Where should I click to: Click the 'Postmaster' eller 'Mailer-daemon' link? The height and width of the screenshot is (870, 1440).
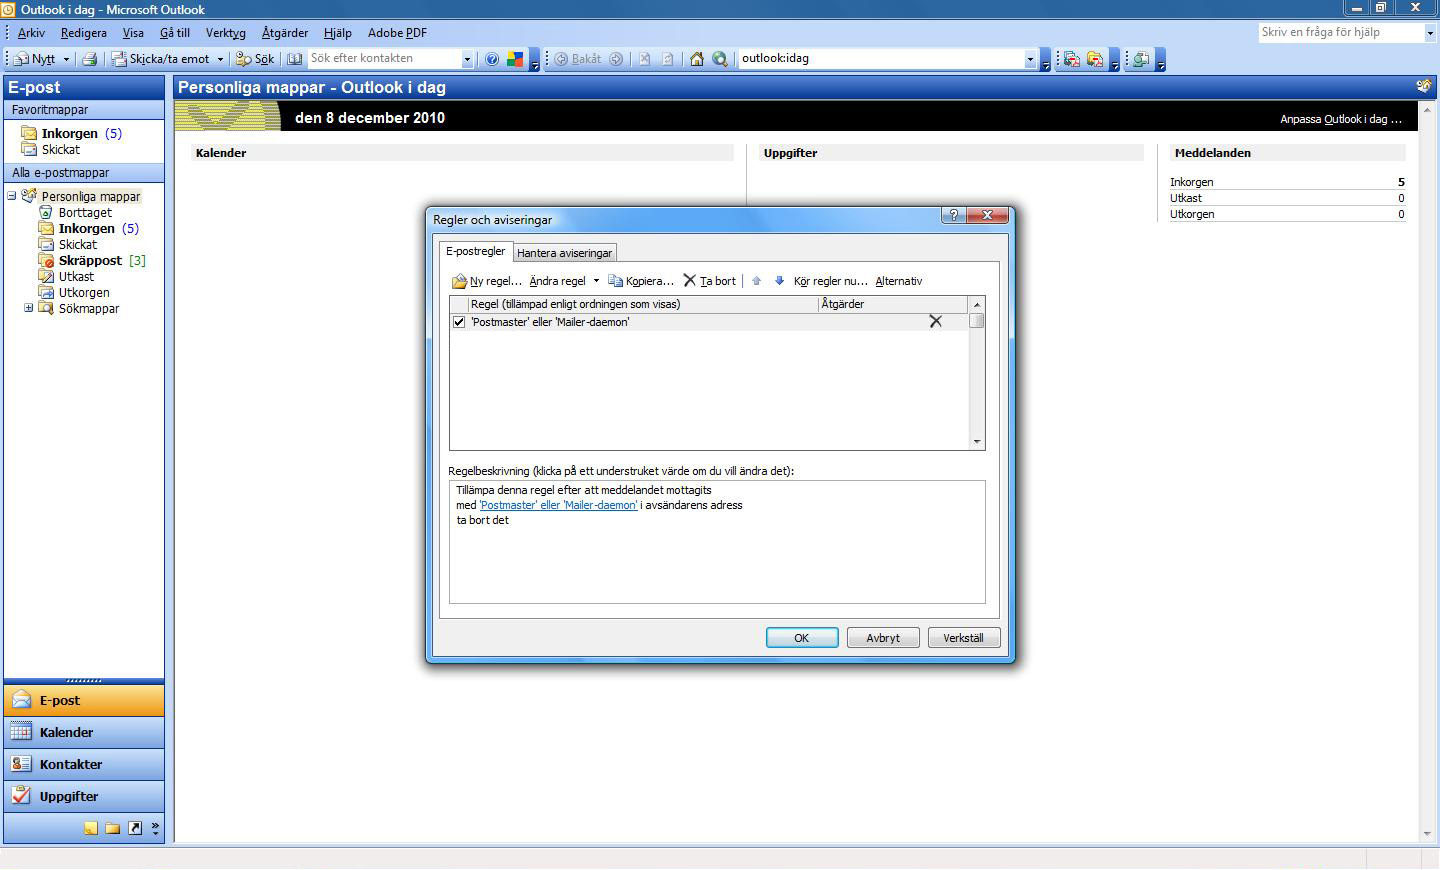coord(558,505)
